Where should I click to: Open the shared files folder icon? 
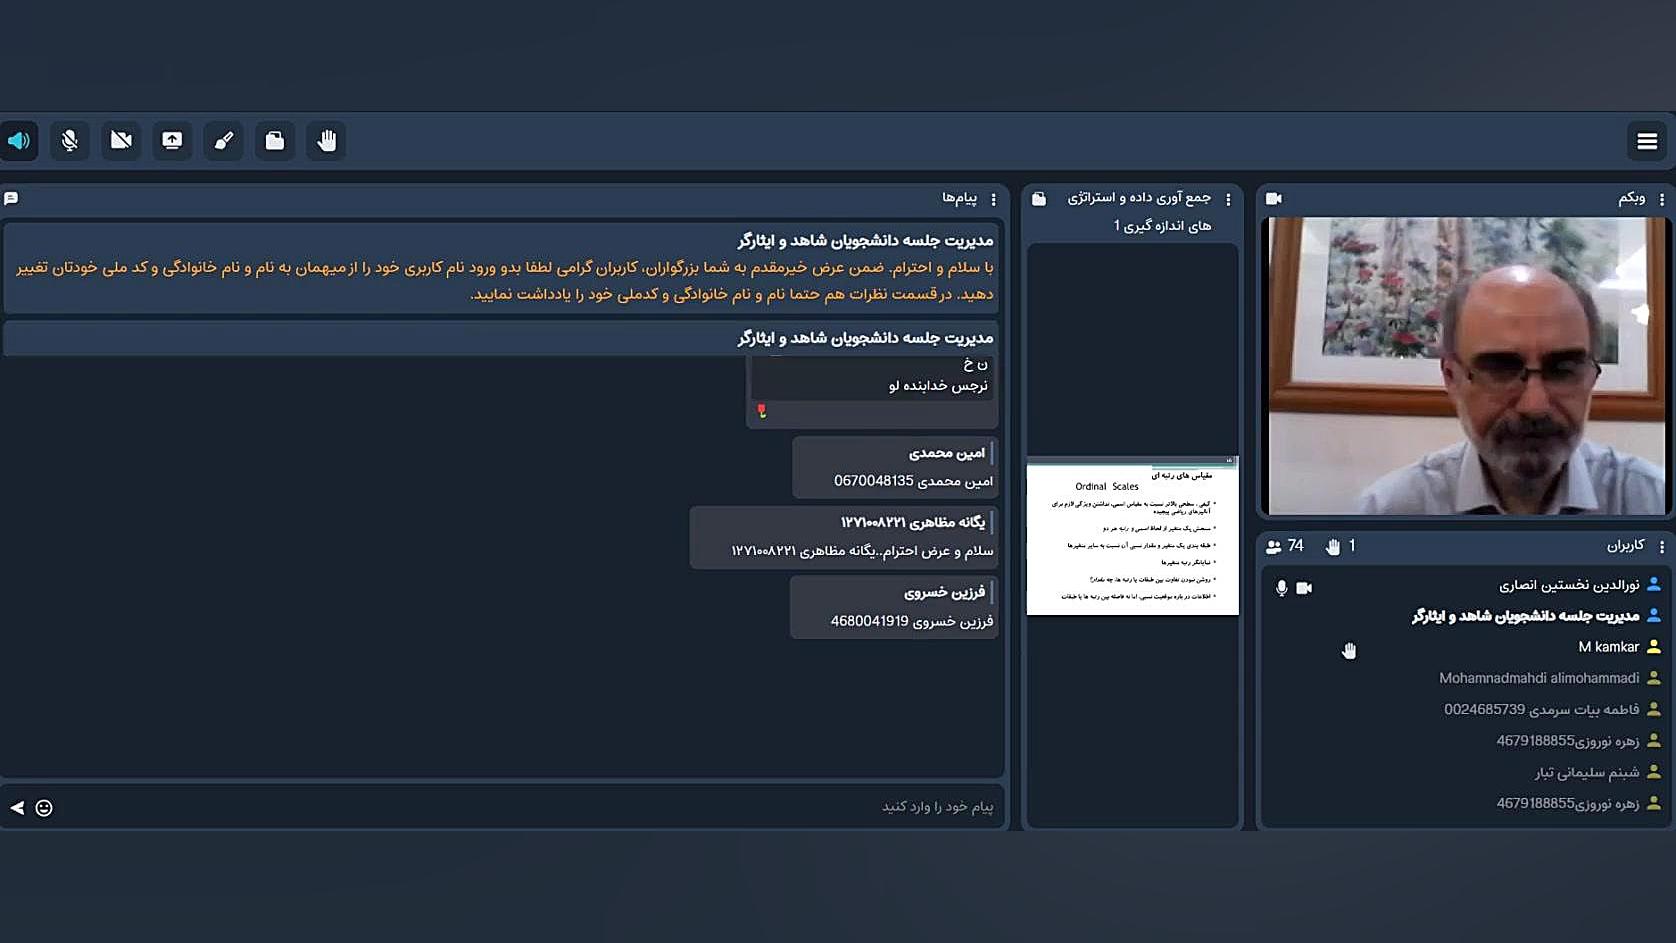click(x=275, y=141)
